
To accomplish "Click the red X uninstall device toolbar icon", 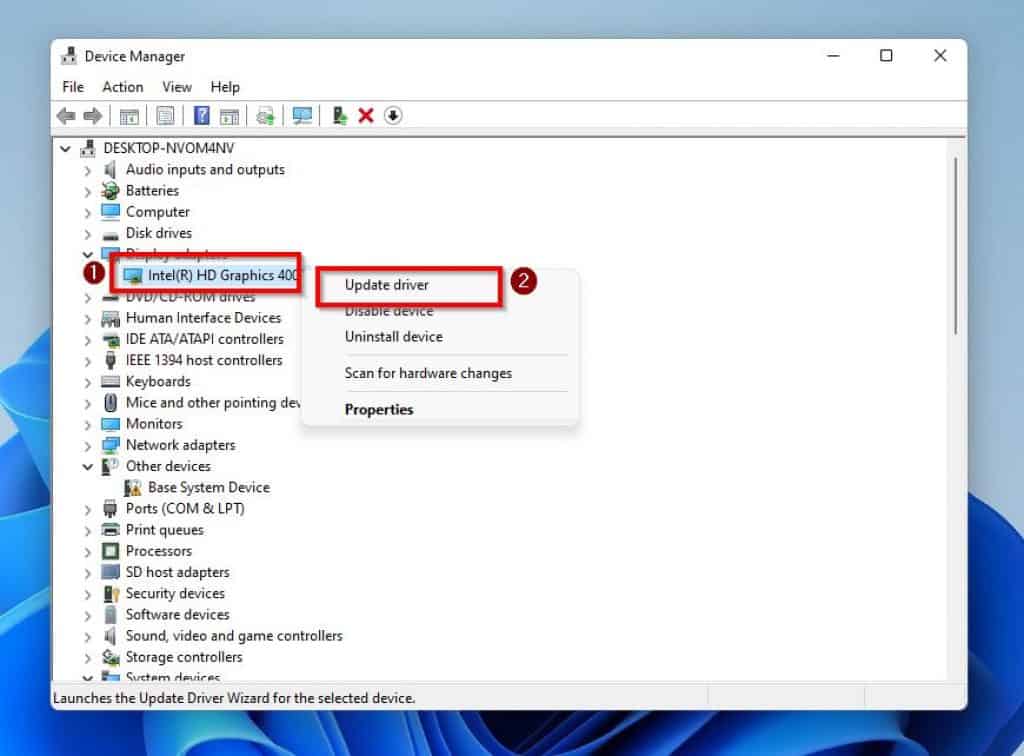I will tap(366, 116).
